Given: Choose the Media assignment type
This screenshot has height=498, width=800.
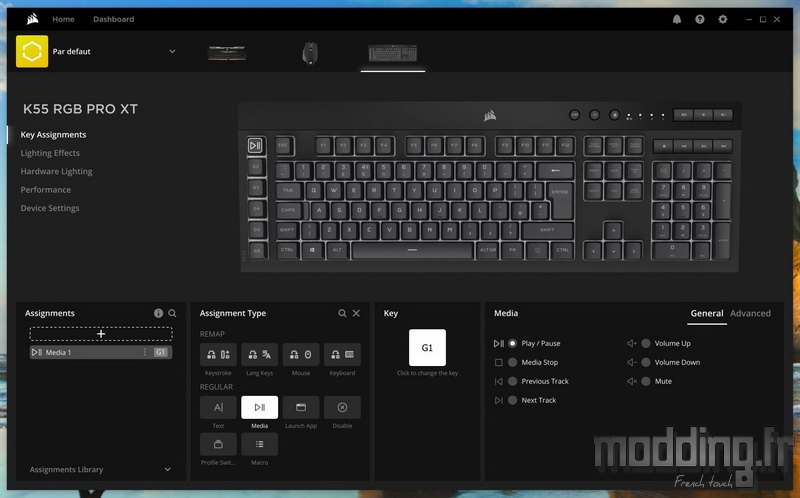Looking at the screenshot, I should (x=259, y=407).
